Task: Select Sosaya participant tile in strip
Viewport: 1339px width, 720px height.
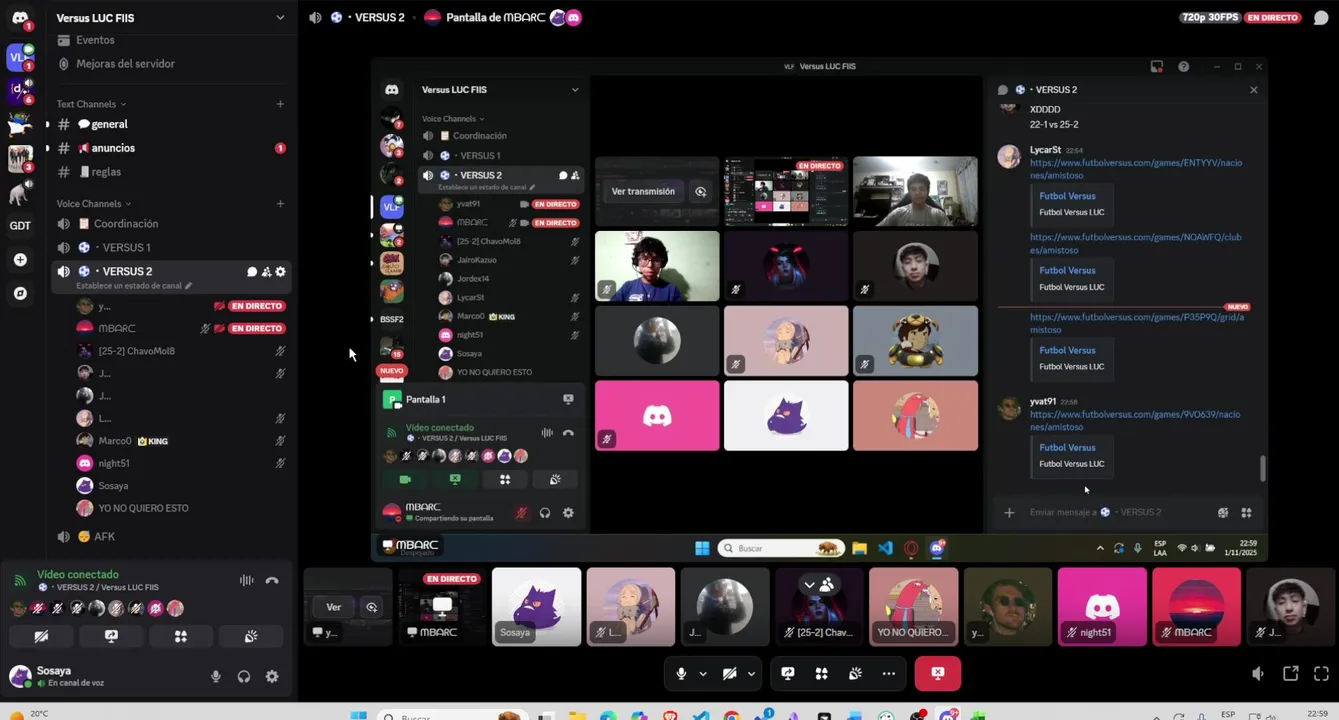Action: coord(536,606)
